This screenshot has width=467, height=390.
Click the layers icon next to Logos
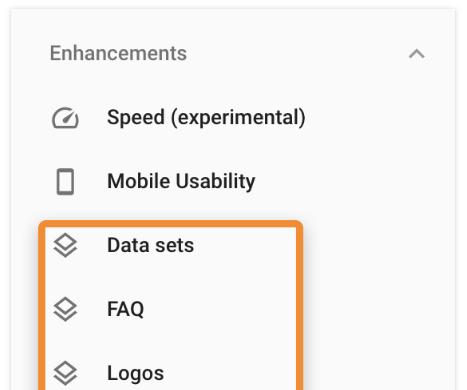[x=65, y=373]
